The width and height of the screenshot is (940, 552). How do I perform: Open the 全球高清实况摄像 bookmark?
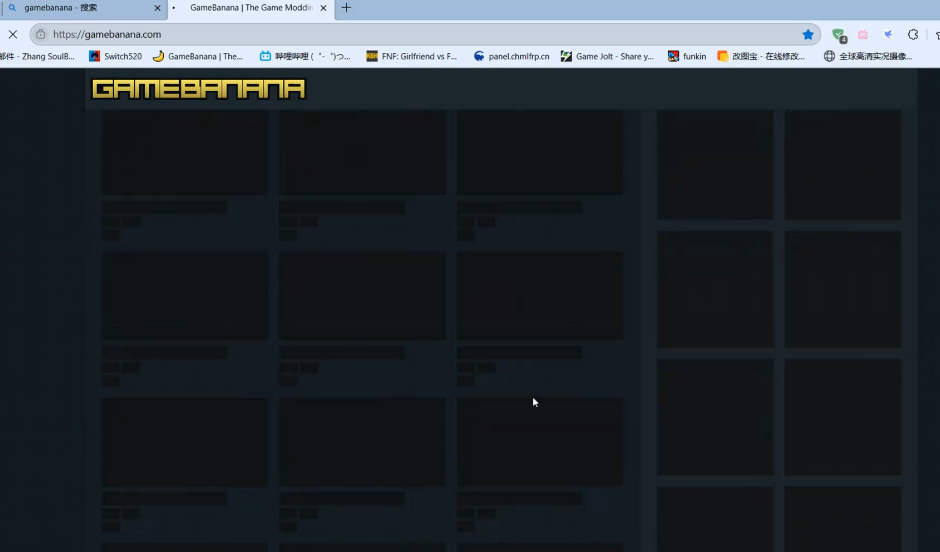(x=868, y=56)
